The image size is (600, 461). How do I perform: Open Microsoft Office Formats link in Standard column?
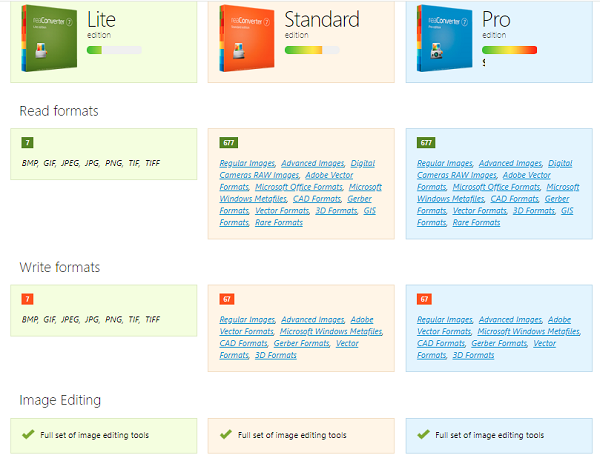coord(299,187)
